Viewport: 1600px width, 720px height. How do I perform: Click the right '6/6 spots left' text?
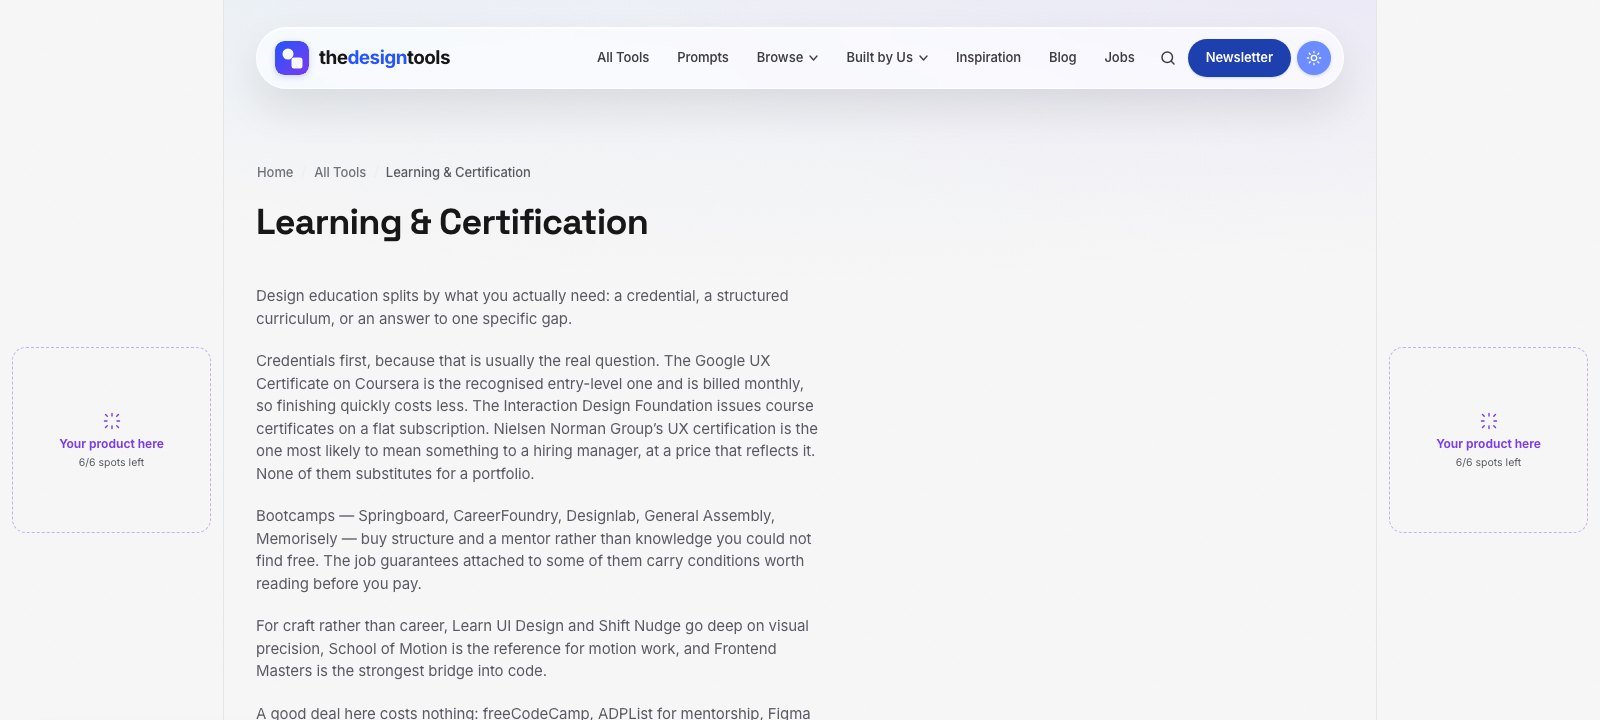[1489, 463]
